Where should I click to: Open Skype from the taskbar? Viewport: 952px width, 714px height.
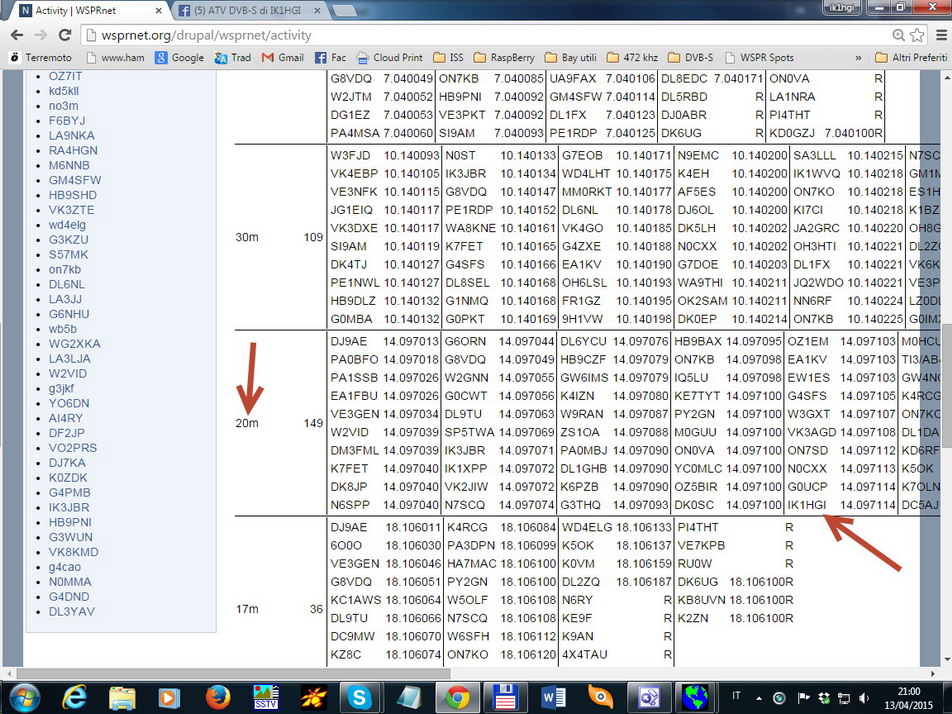click(359, 698)
